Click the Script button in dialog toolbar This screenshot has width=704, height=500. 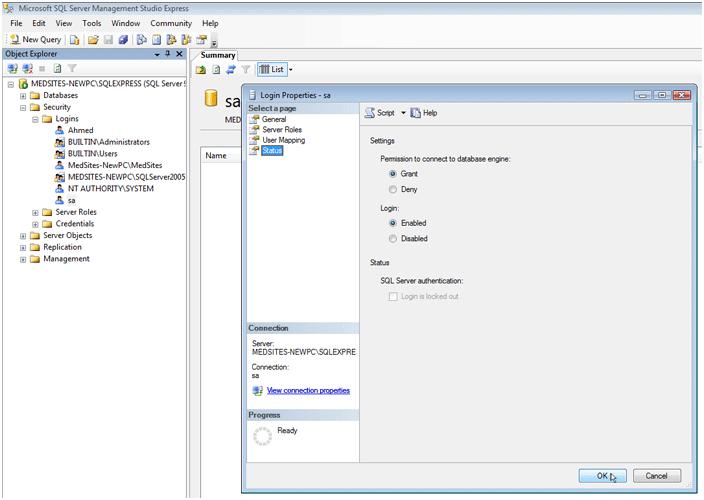[380, 113]
